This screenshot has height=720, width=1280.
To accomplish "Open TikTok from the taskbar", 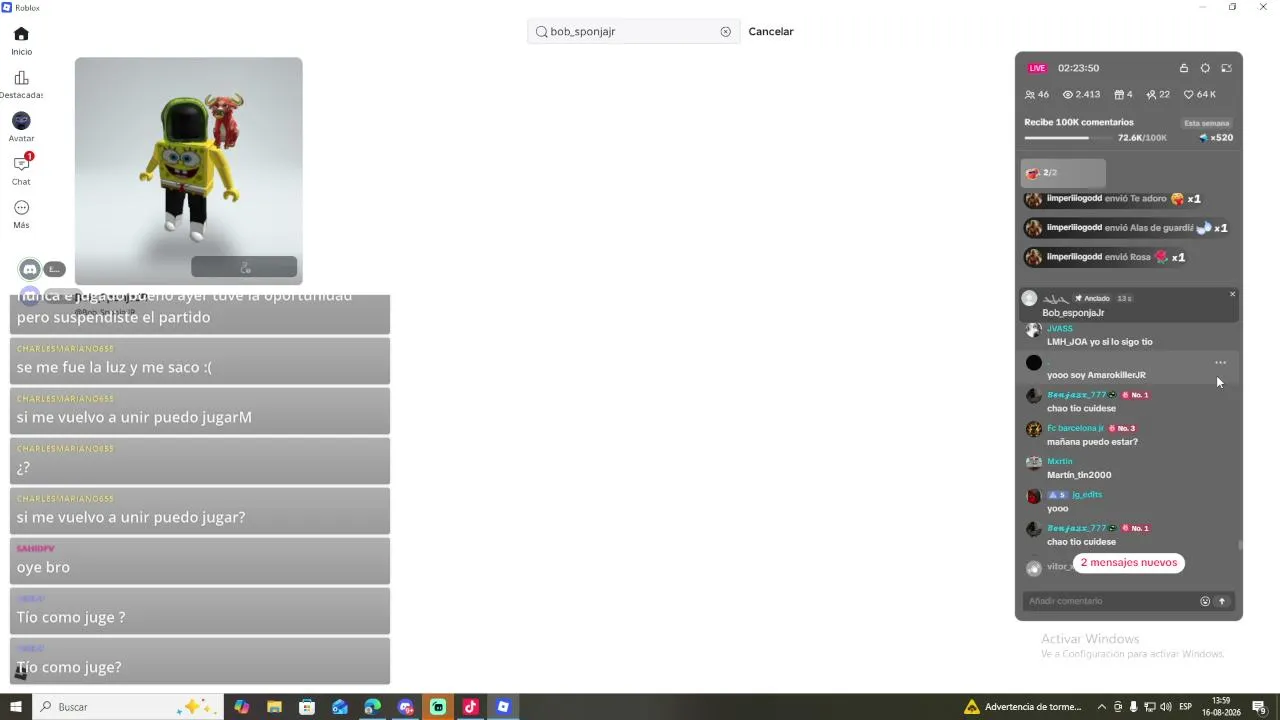I will [471, 707].
